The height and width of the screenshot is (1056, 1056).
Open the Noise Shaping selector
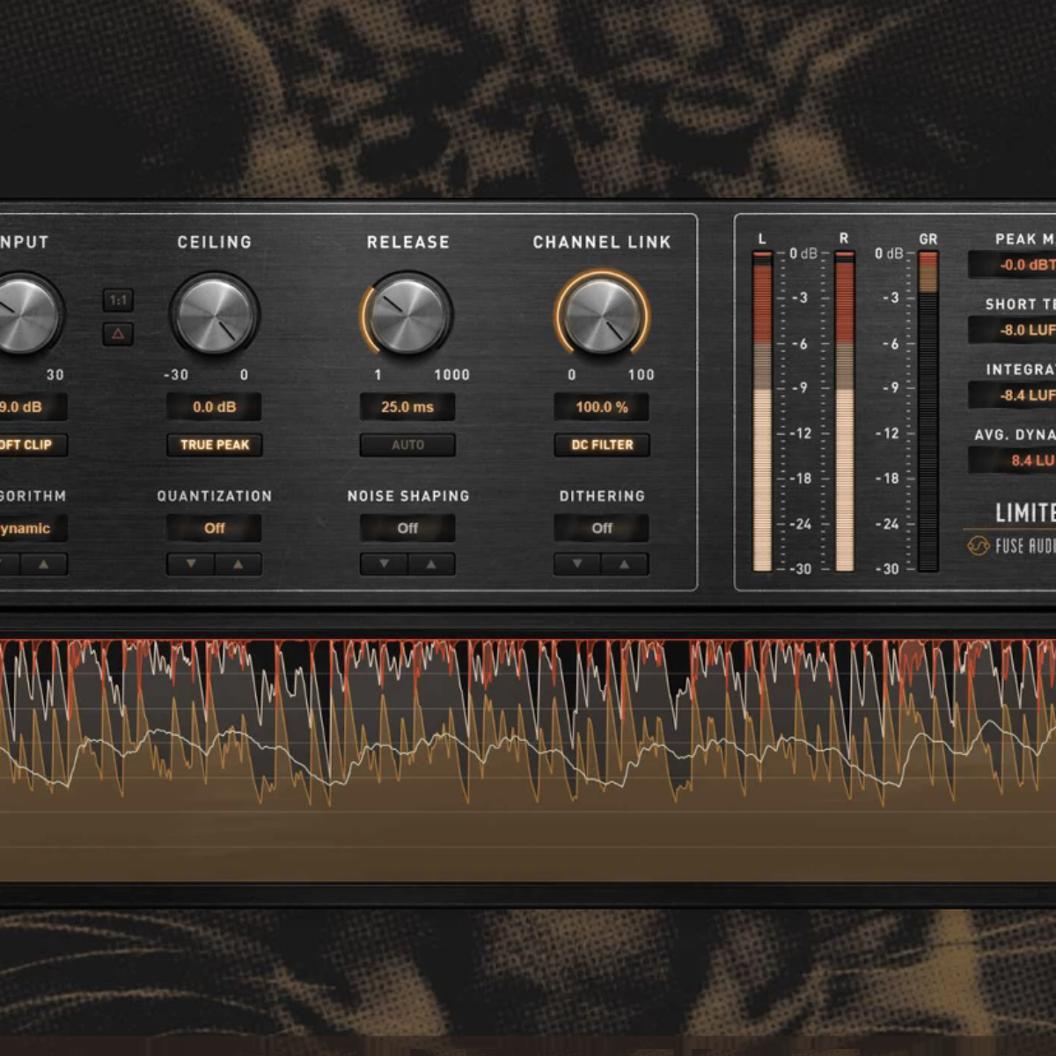pyautogui.click(x=406, y=528)
